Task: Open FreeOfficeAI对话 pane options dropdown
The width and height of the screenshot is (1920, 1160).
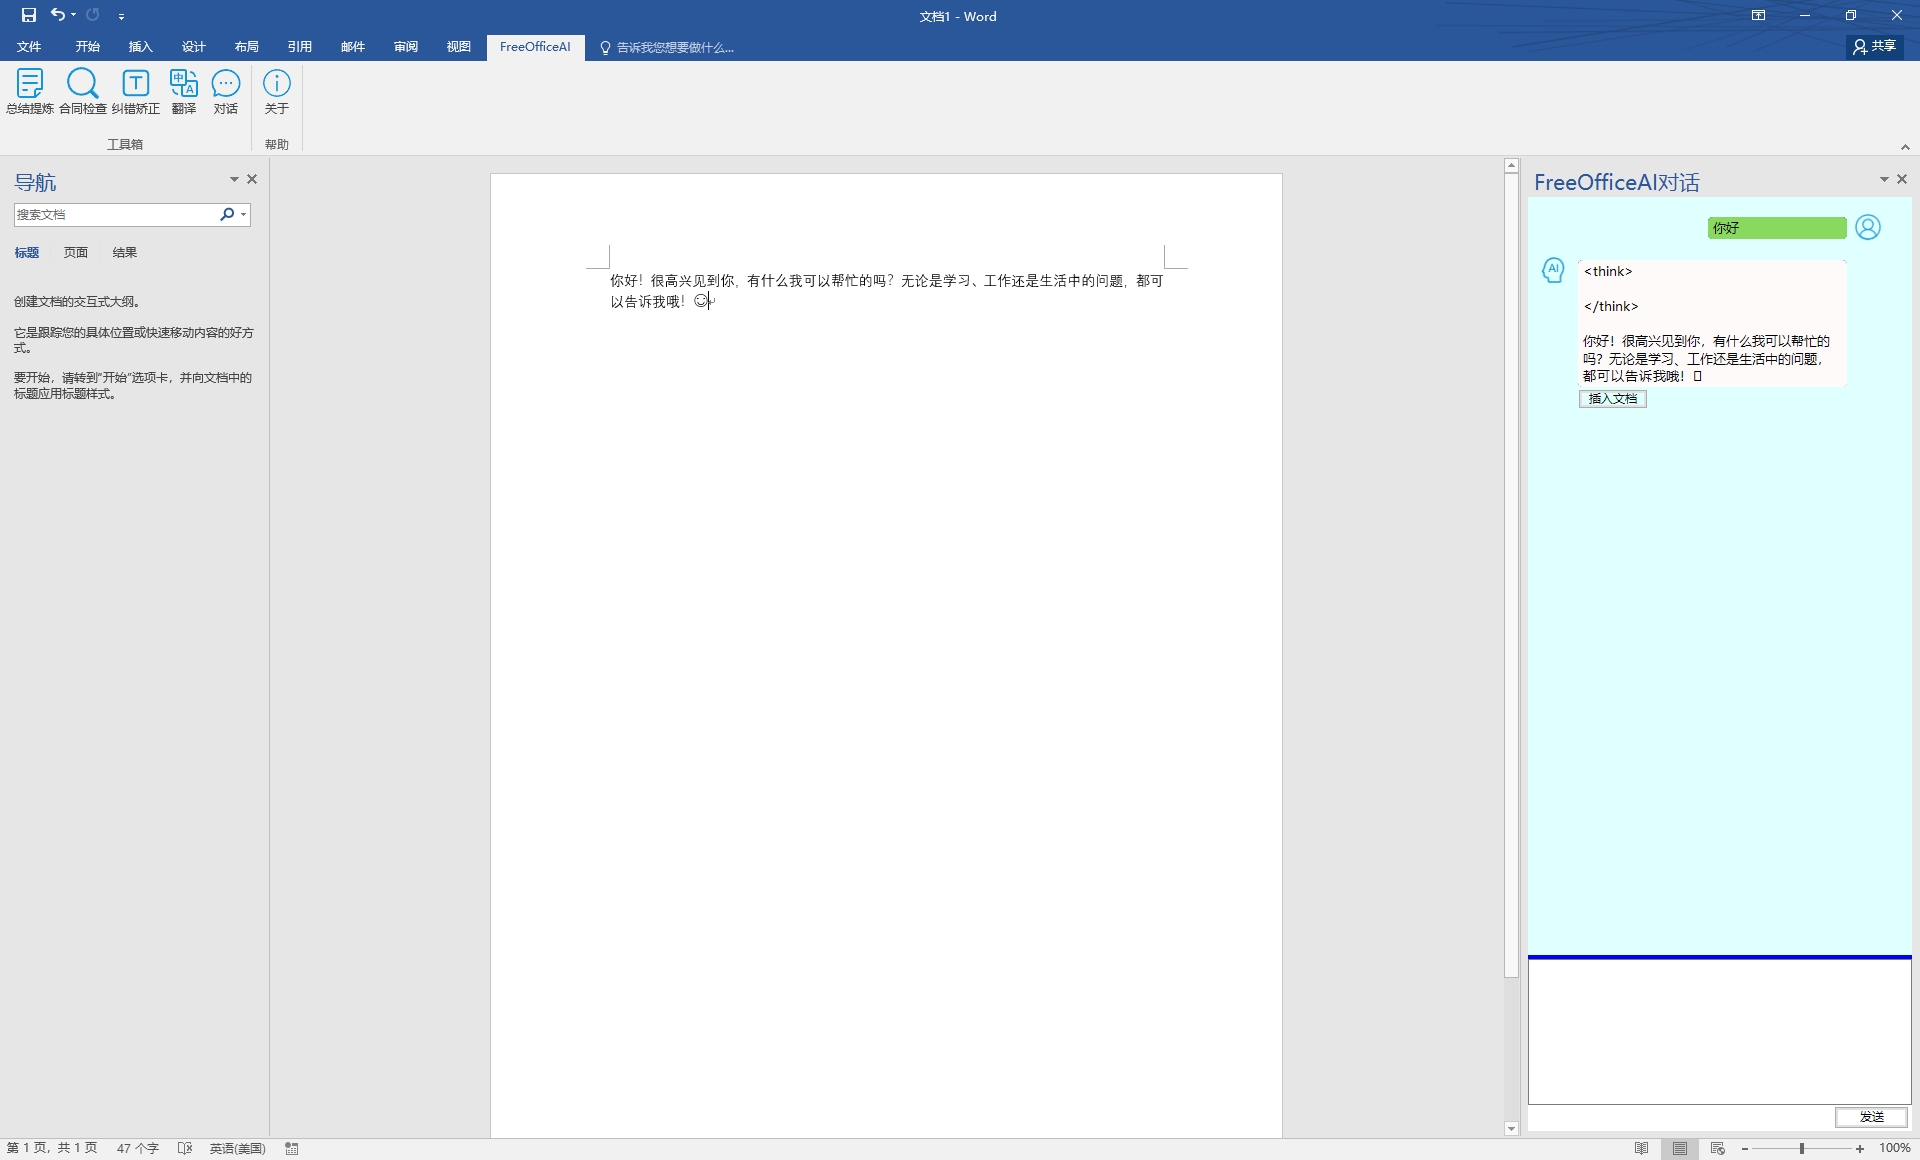Action: click(x=1884, y=179)
